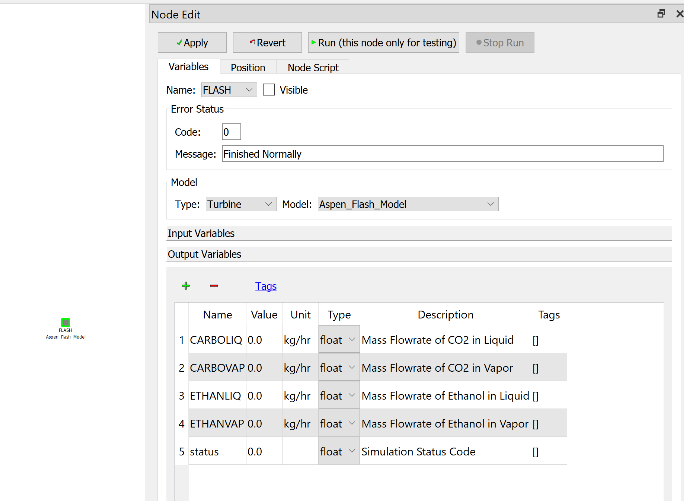Viewport: 684px width, 501px height.
Task: Click the value 0.0 for CARBOLIQ
Action: tap(264, 340)
